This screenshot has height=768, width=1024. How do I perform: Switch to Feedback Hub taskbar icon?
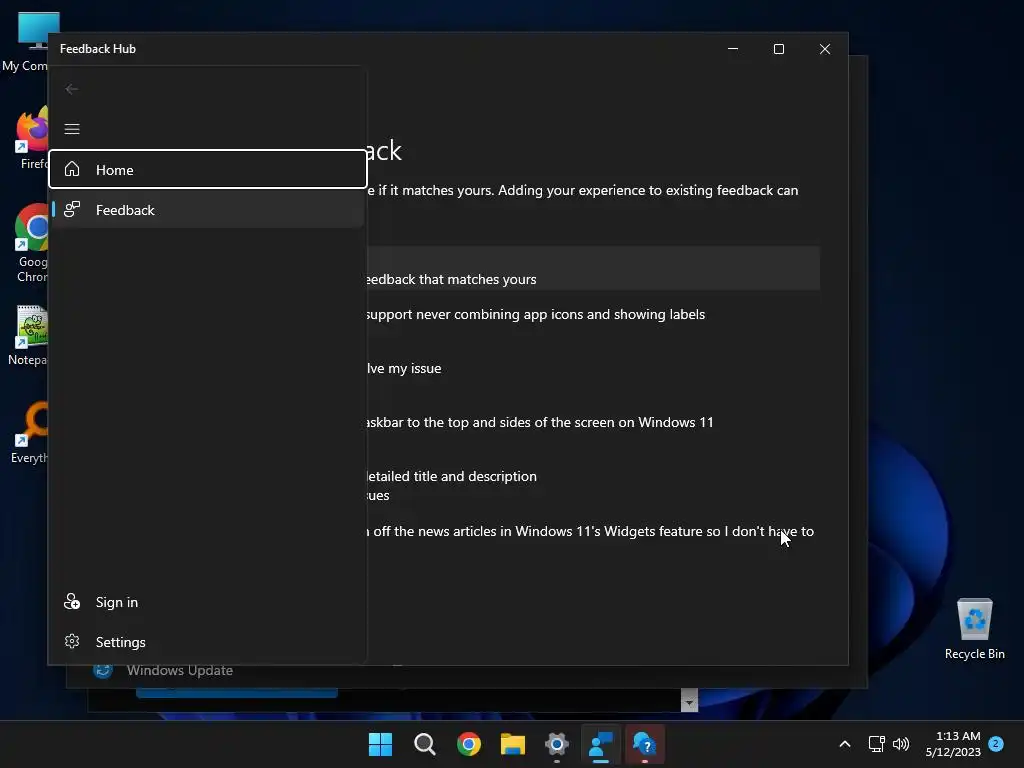(x=601, y=744)
